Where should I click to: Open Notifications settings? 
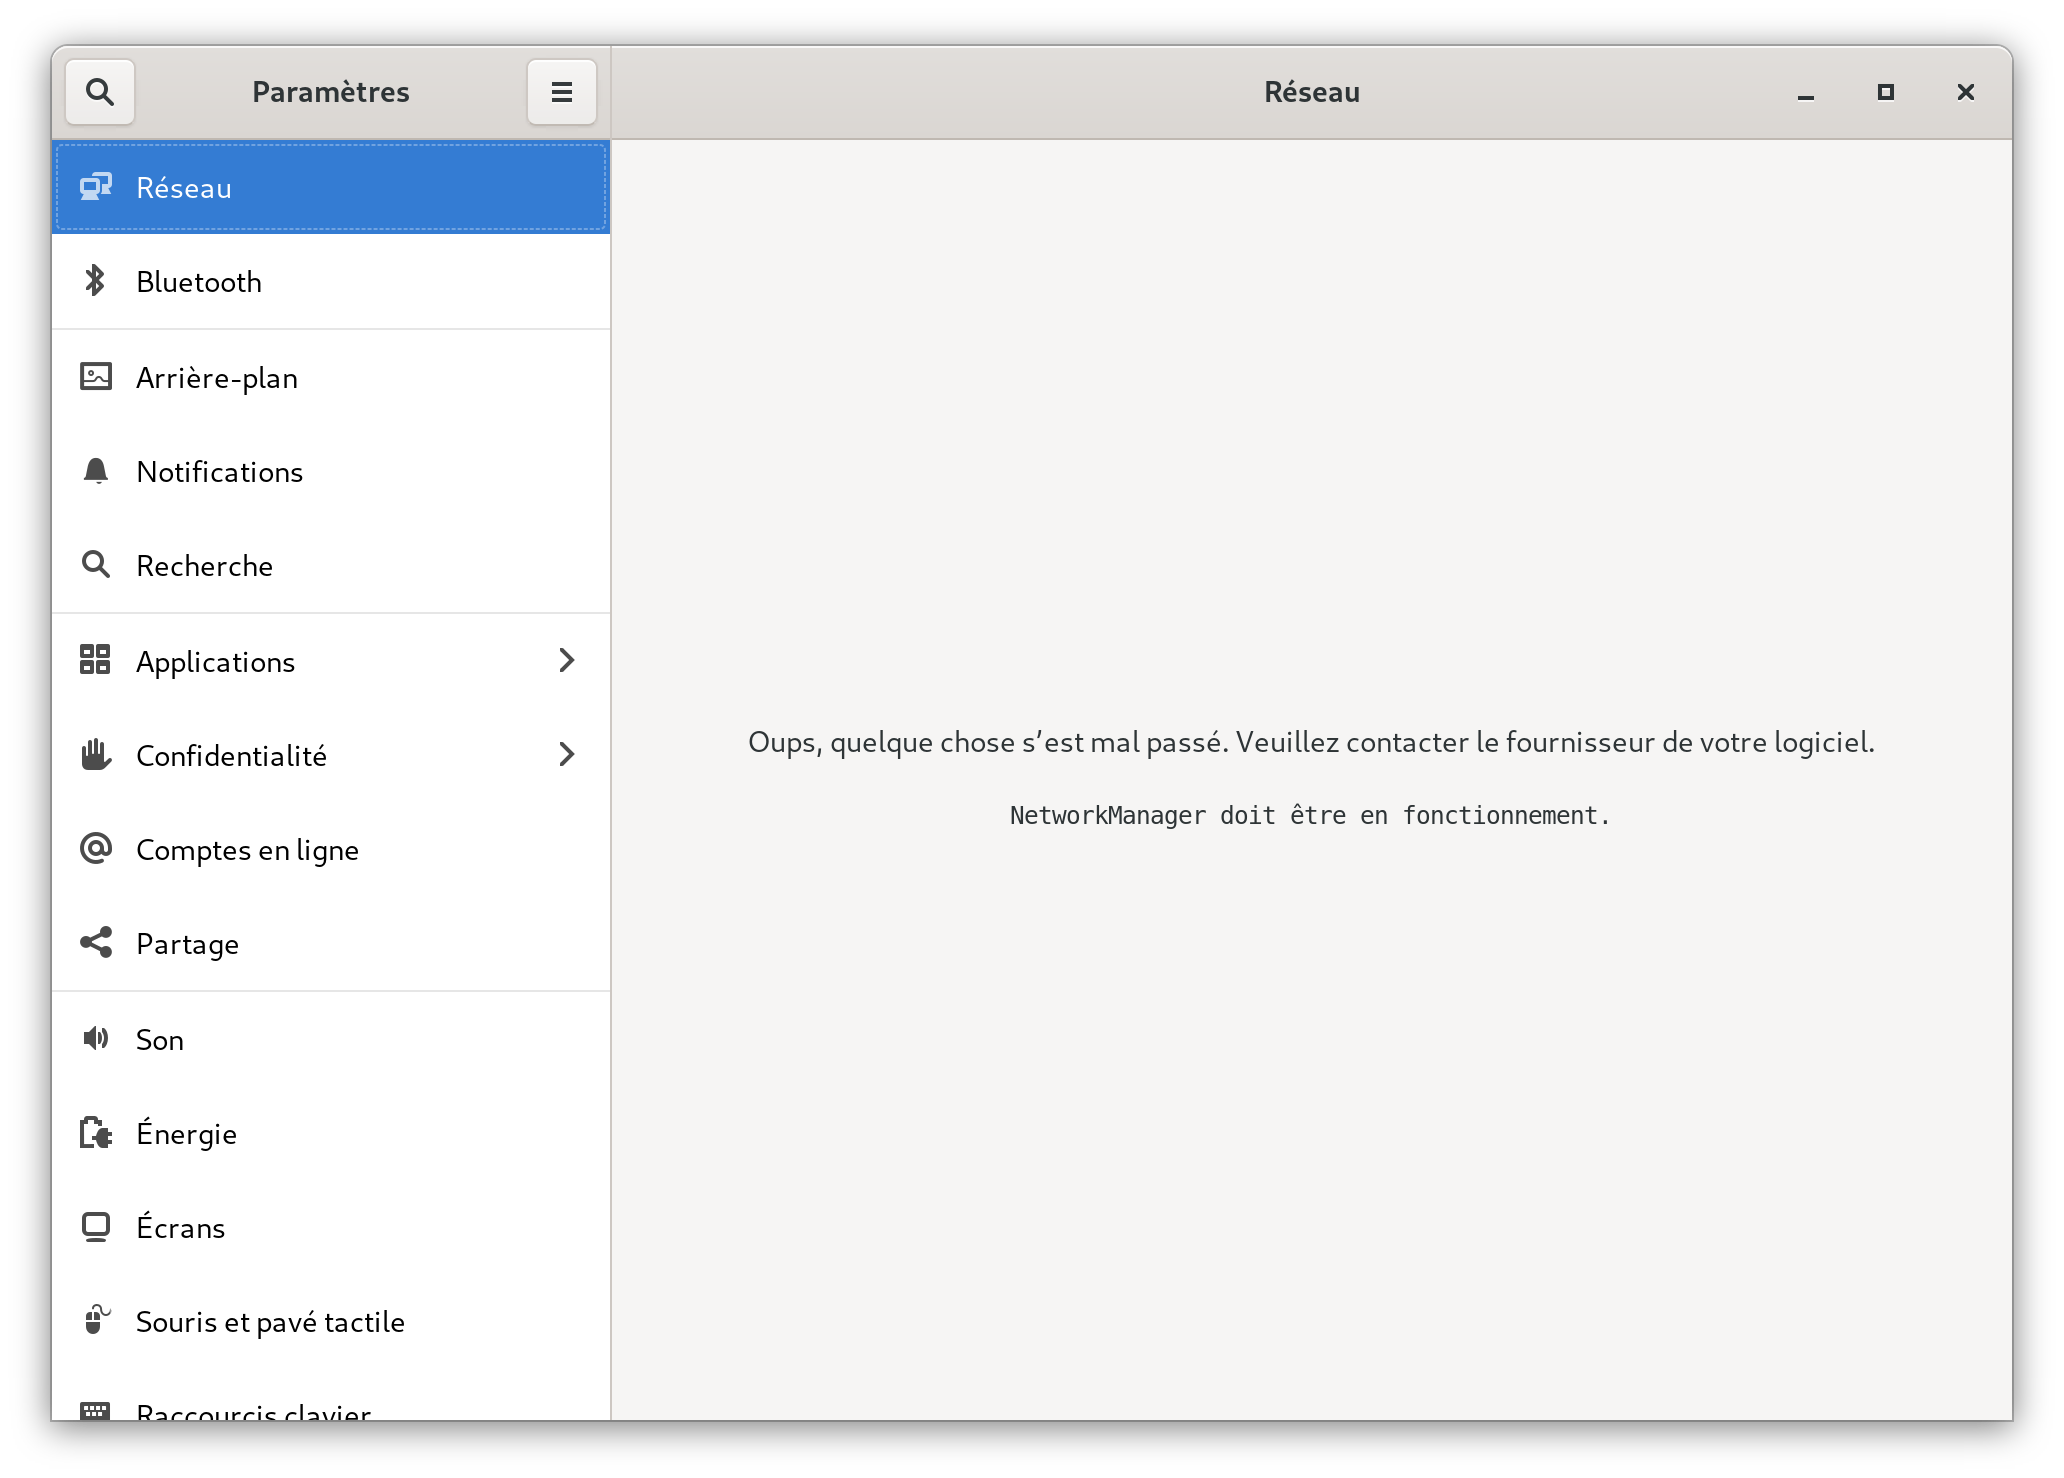coord(331,471)
